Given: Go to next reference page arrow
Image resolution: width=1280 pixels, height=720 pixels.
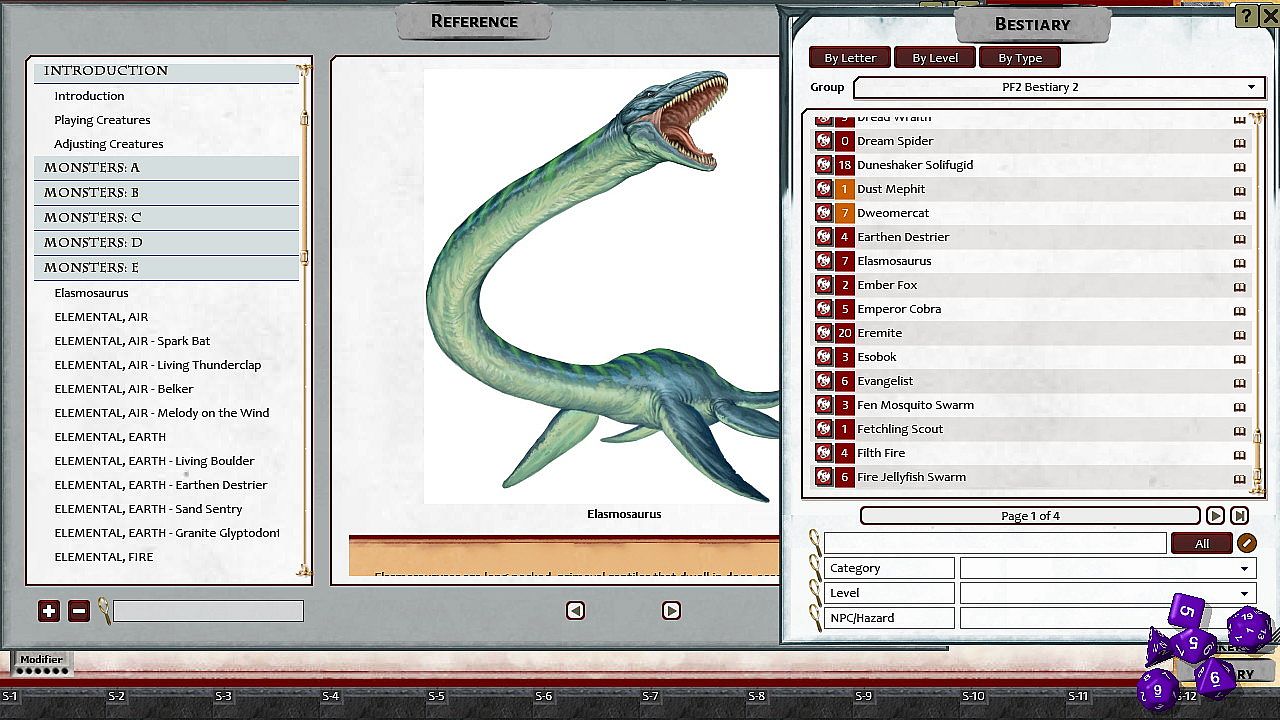Looking at the screenshot, I should pyautogui.click(x=671, y=611).
